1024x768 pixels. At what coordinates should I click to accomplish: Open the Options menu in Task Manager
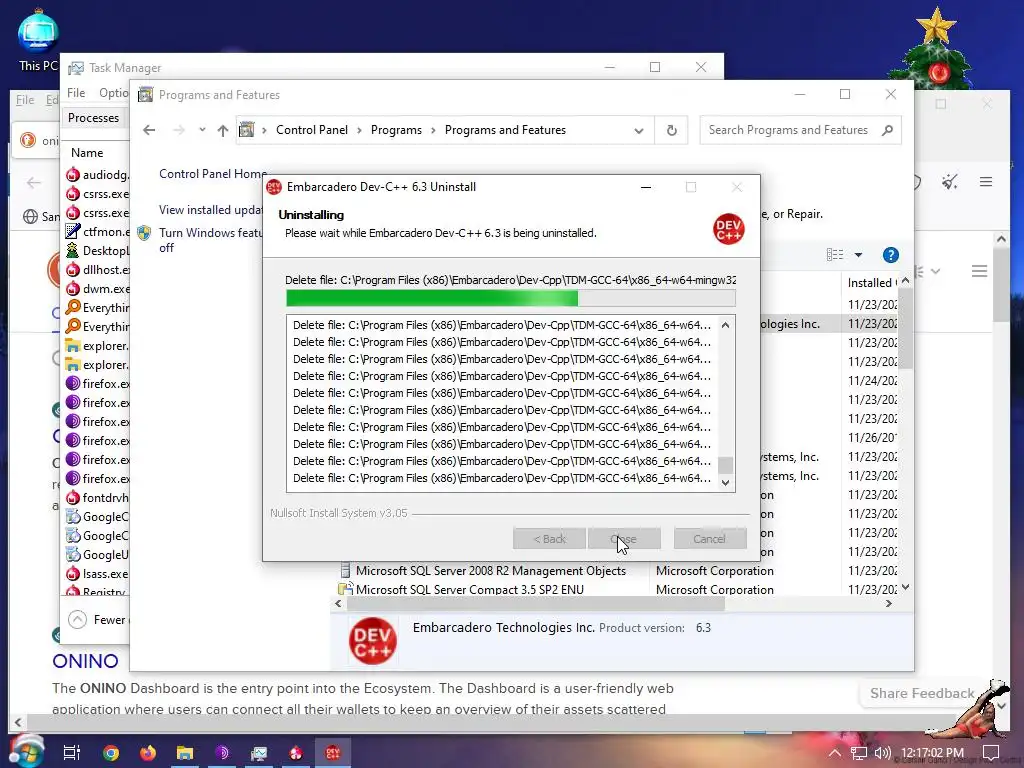click(x=113, y=93)
